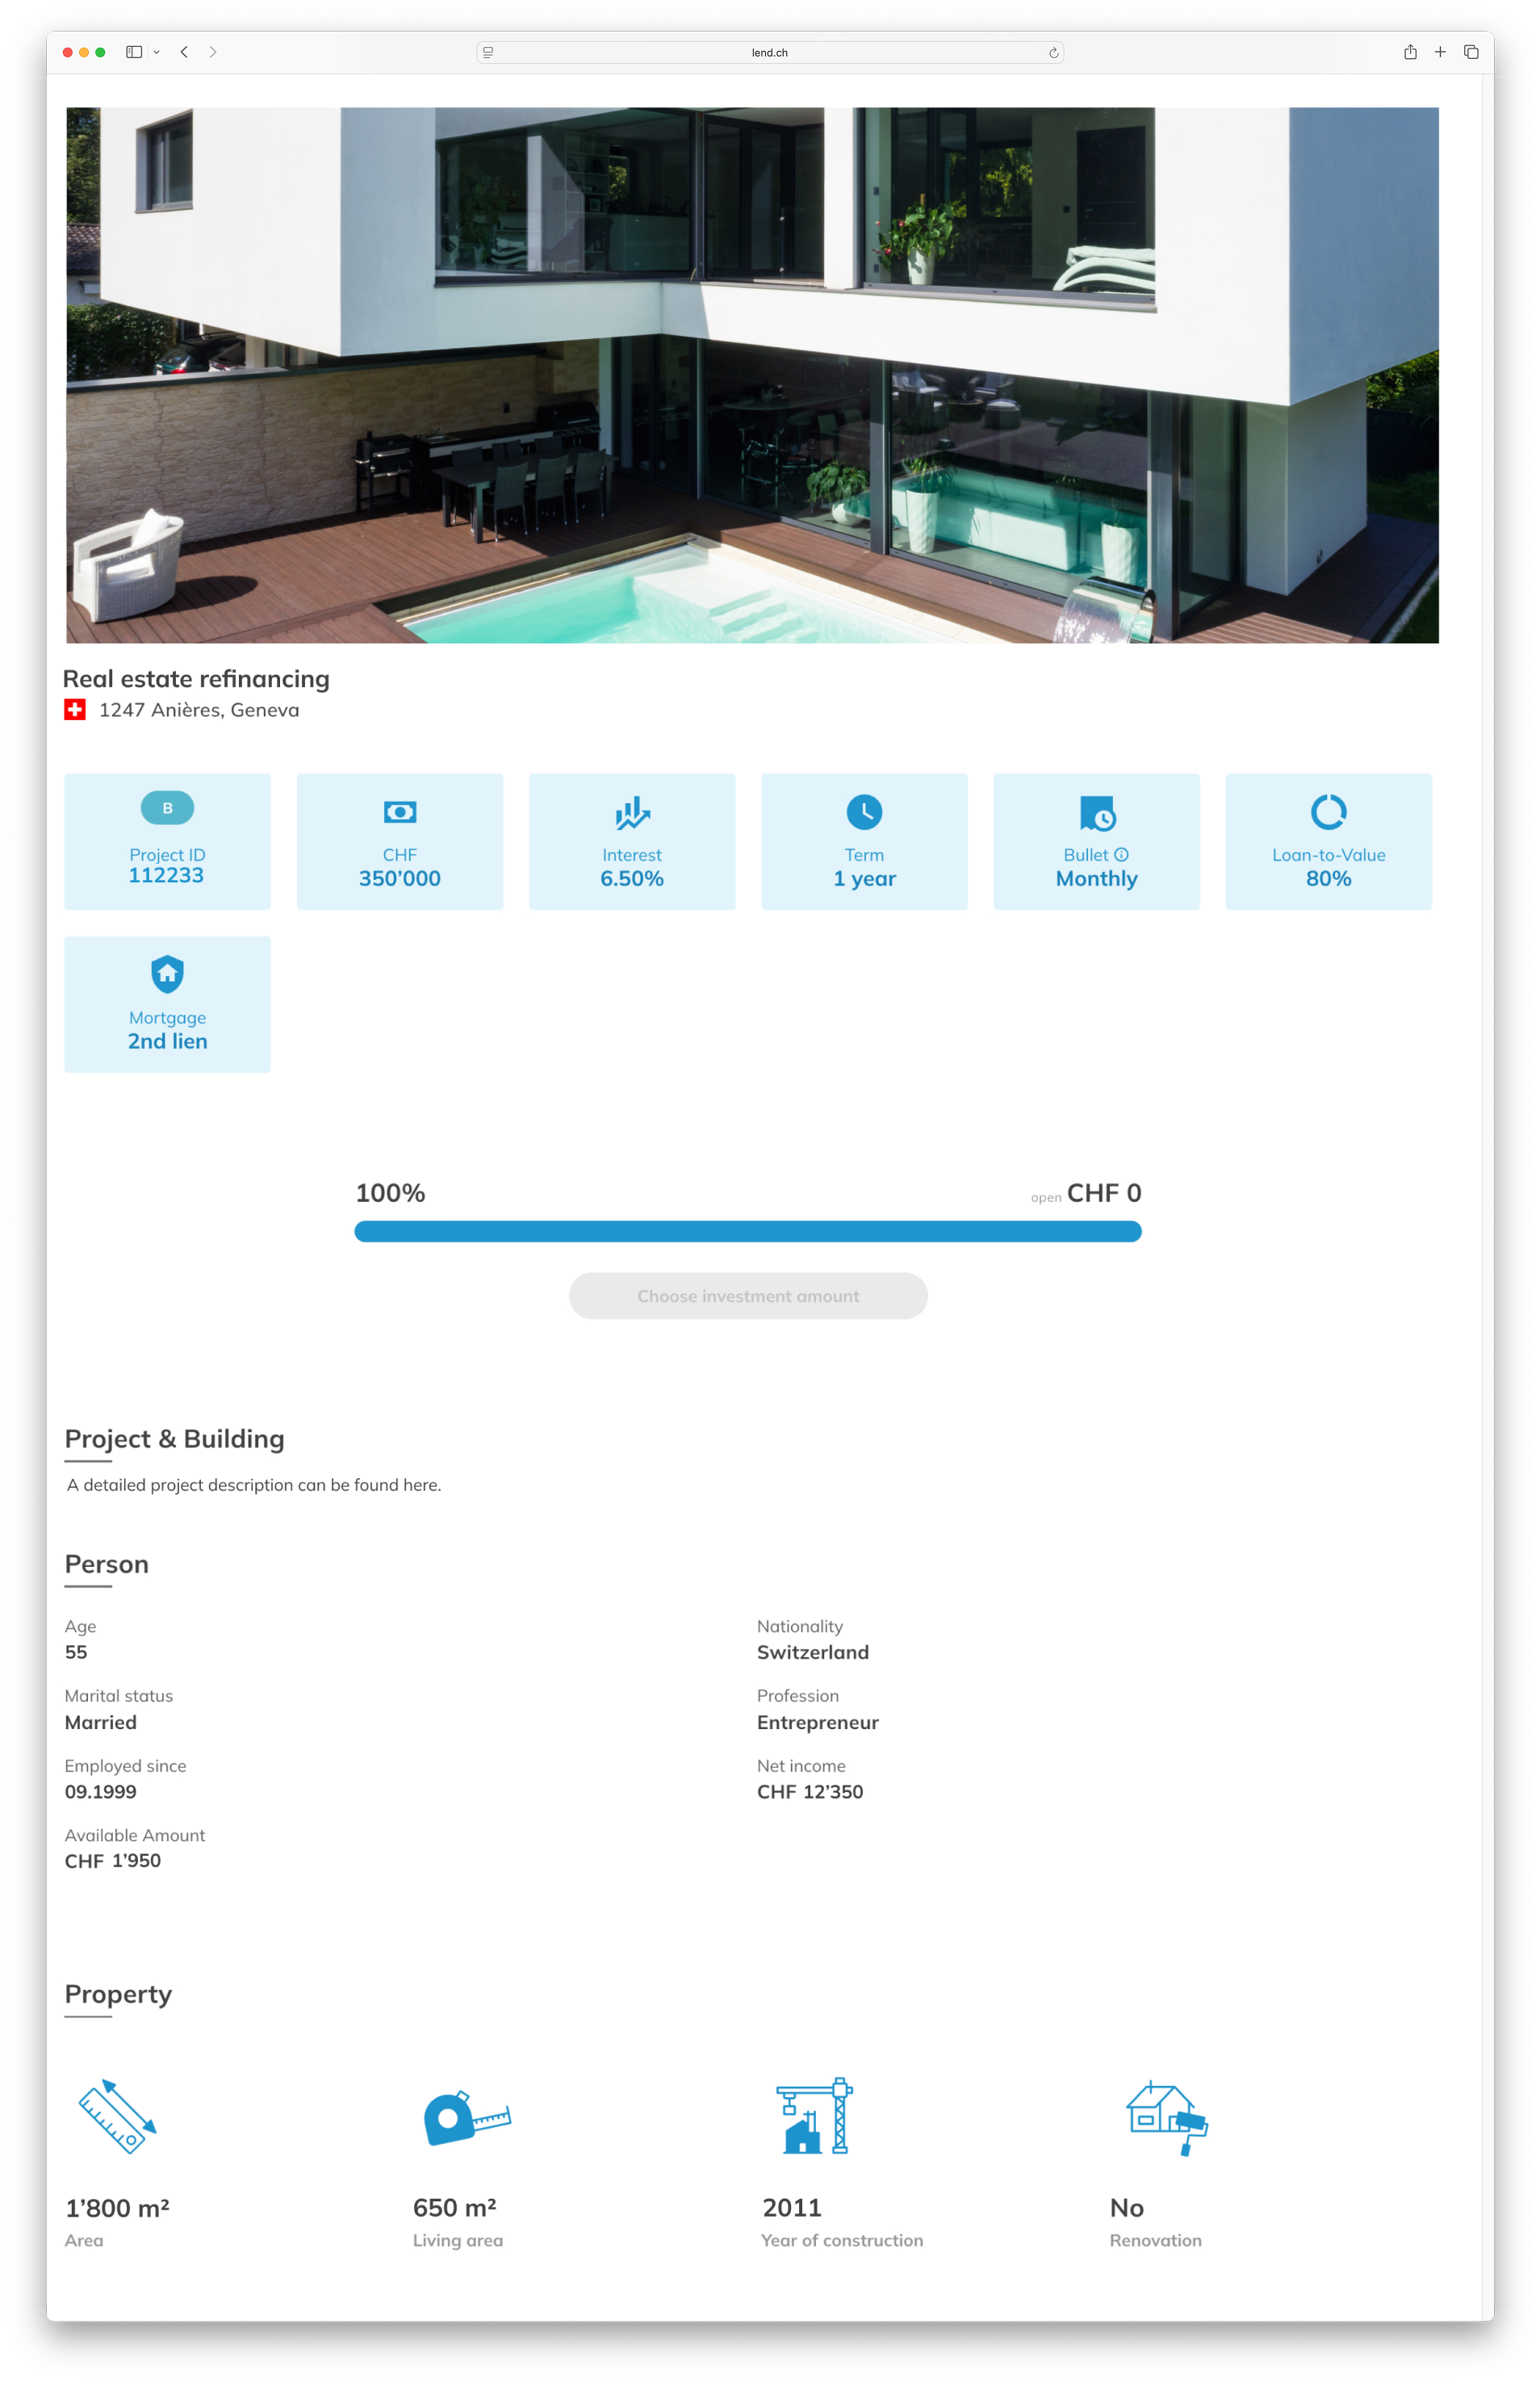Click the 100% funded percentage text
This screenshot has width=1540, height=2383.
390,1193
